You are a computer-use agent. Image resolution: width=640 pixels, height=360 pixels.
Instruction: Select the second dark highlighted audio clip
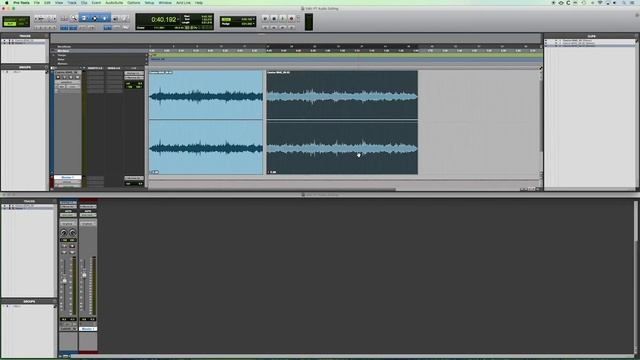click(x=342, y=122)
